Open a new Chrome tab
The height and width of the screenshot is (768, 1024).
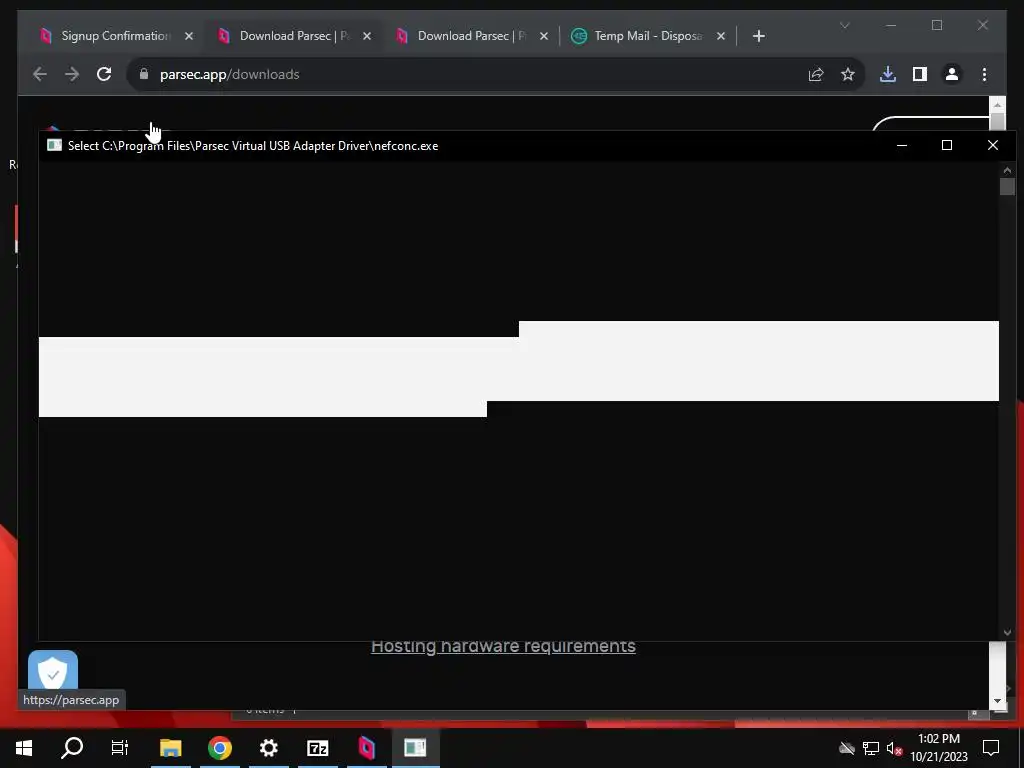pos(758,36)
